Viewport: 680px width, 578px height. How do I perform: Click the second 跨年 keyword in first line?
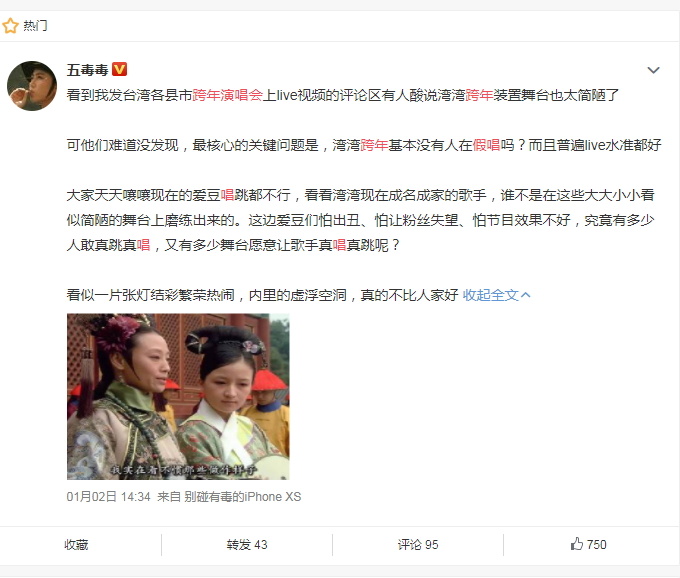click(479, 95)
